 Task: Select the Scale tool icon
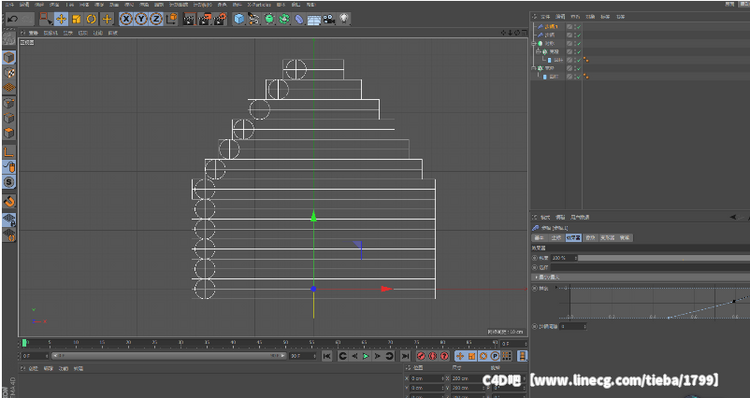coord(76,19)
